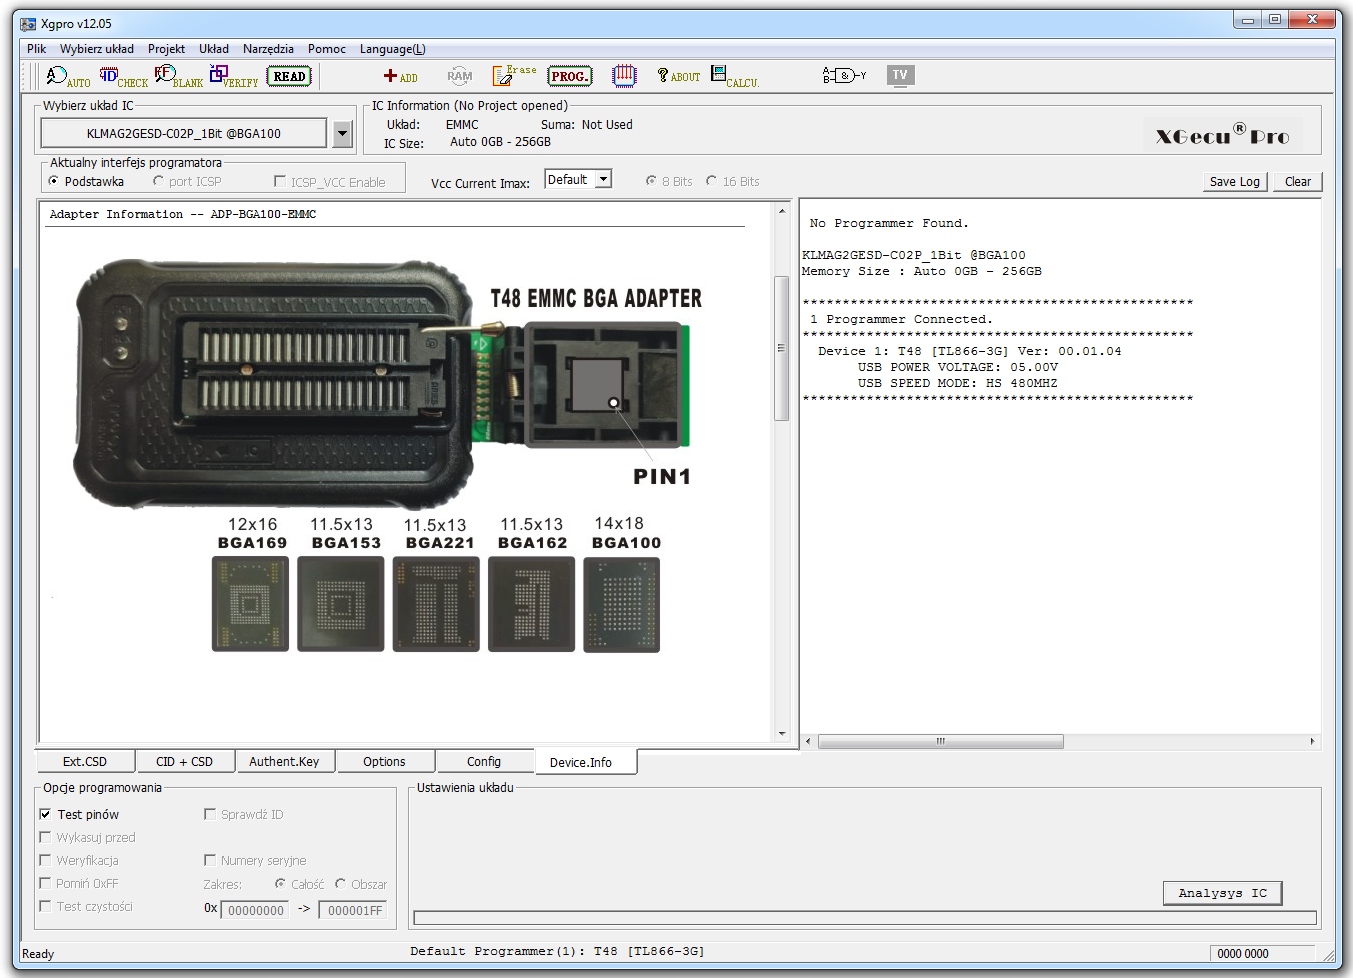
Task: Enable the Wykasuj przed checkbox
Action: (45, 837)
